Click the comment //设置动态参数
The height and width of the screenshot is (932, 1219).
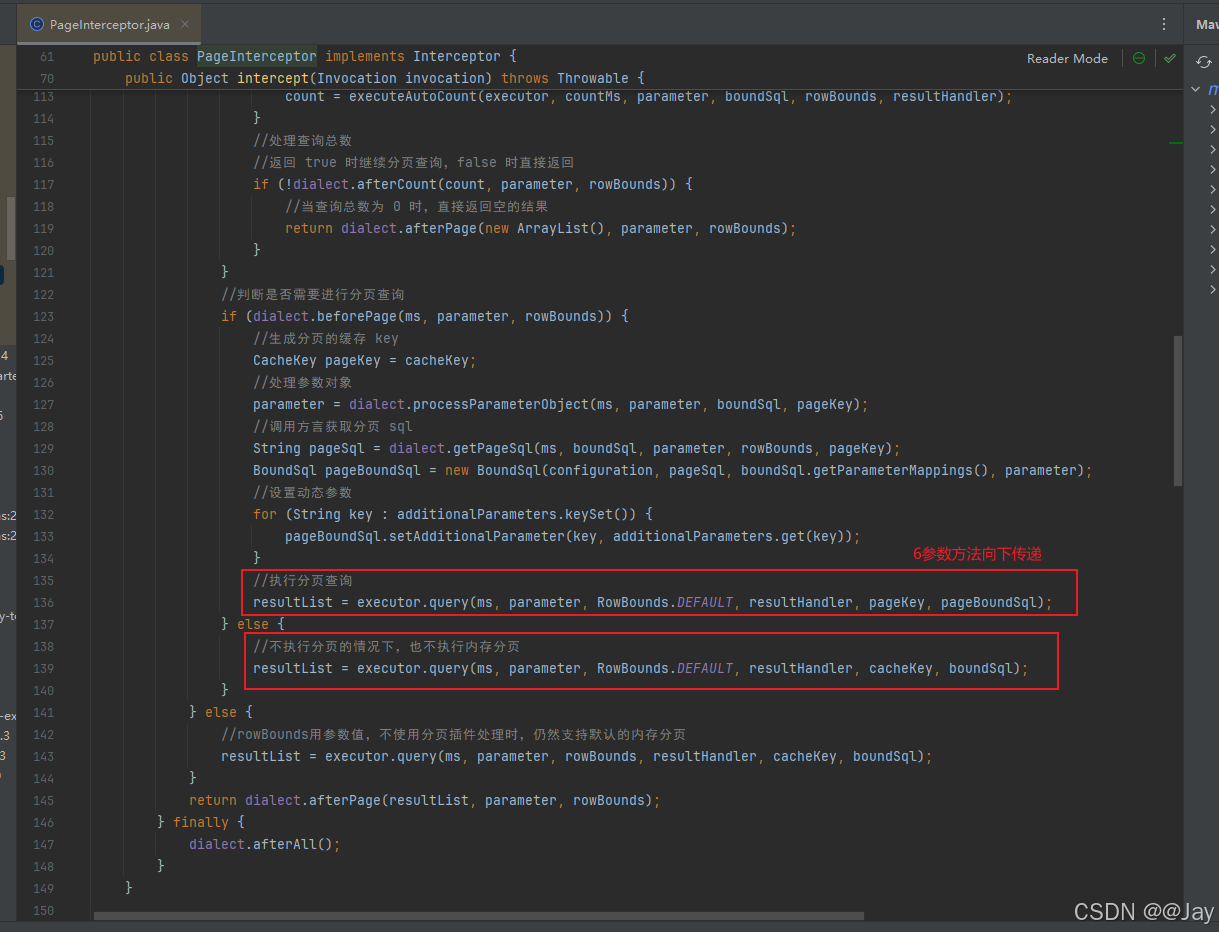click(x=302, y=492)
